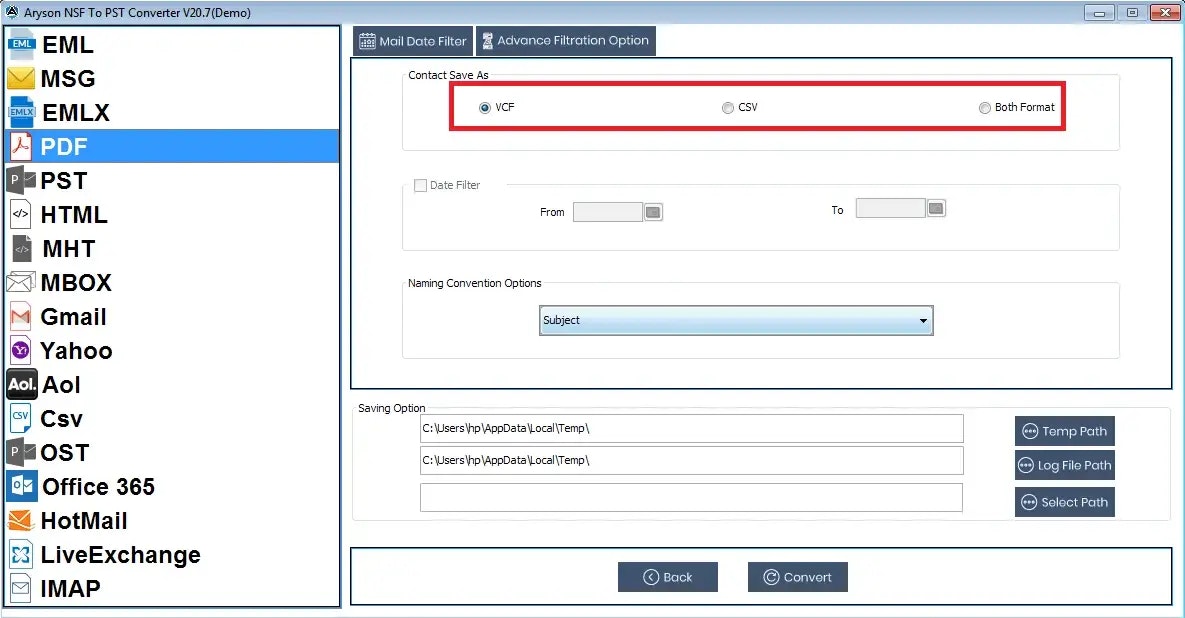Click the MHT file icon

click(x=22, y=248)
